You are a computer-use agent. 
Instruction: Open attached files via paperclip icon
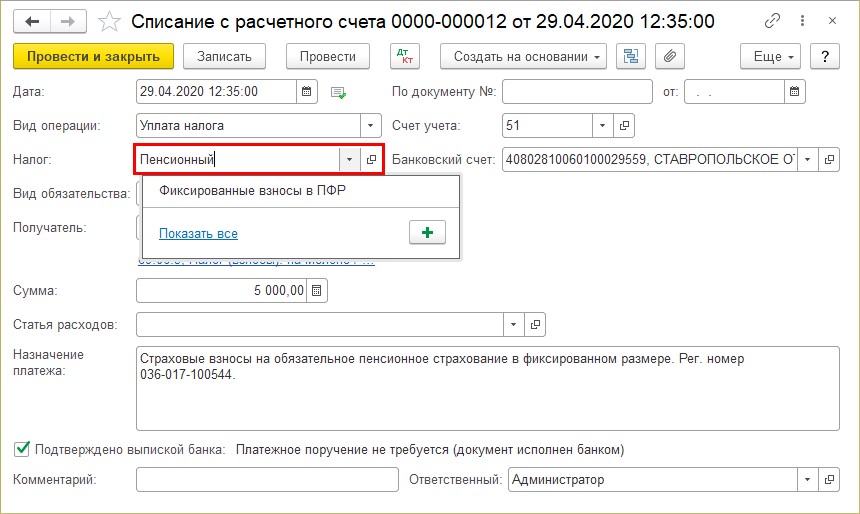click(670, 57)
